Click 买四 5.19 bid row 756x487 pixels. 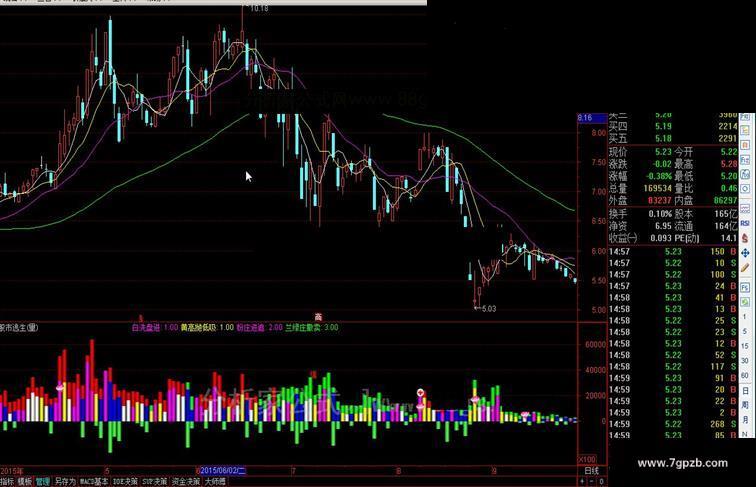coord(673,126)
